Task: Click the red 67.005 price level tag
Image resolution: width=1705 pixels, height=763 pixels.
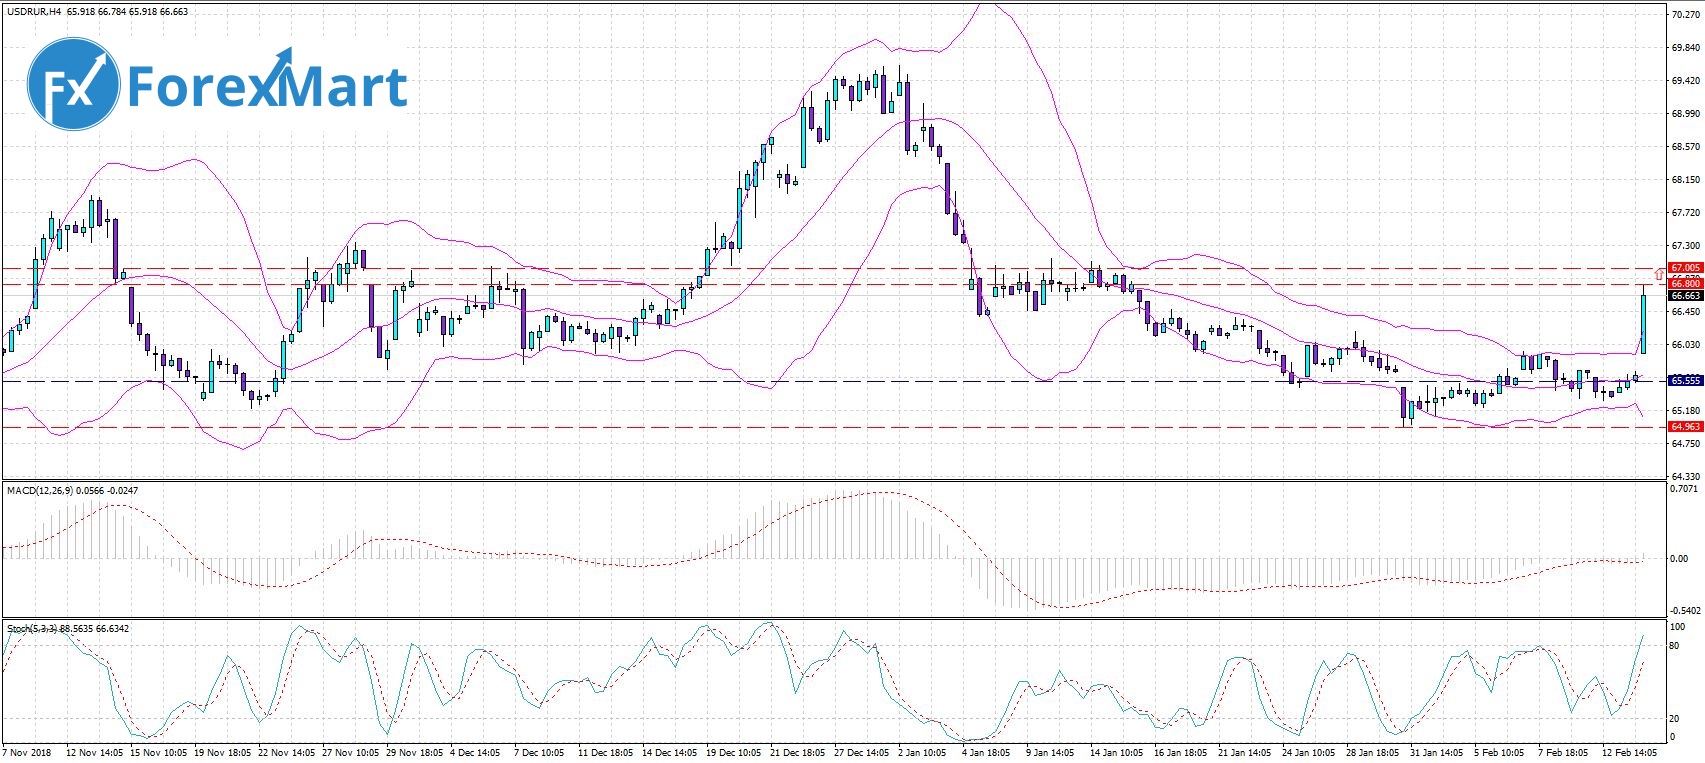Action: pos(1685,268)
